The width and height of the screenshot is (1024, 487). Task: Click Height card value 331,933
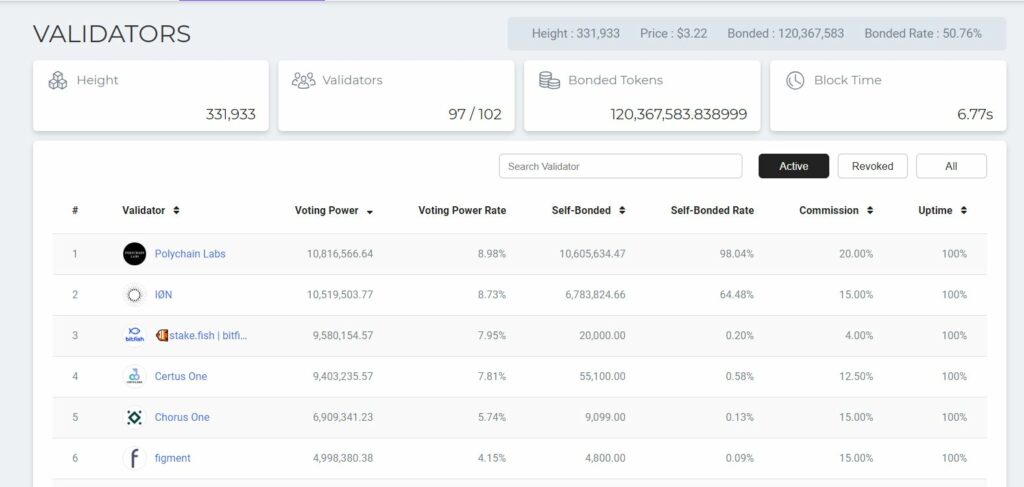(231, 115)
